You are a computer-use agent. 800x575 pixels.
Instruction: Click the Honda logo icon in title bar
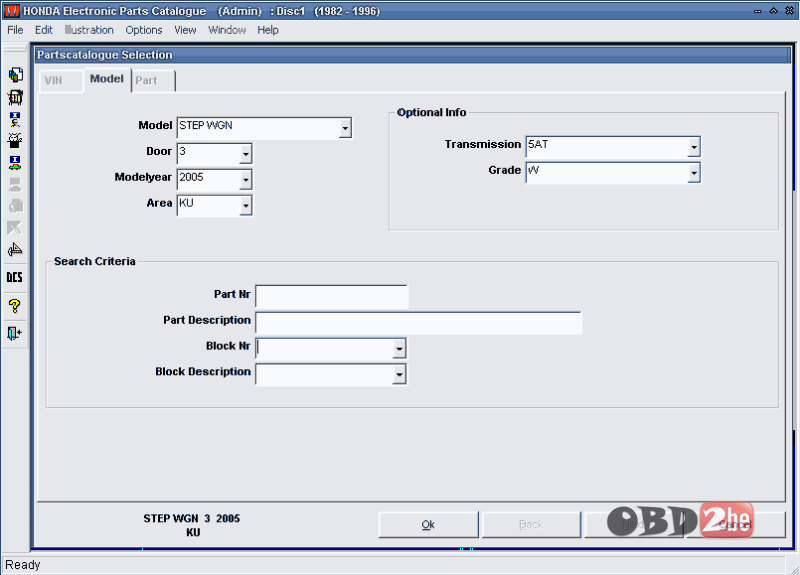point(11,11)
